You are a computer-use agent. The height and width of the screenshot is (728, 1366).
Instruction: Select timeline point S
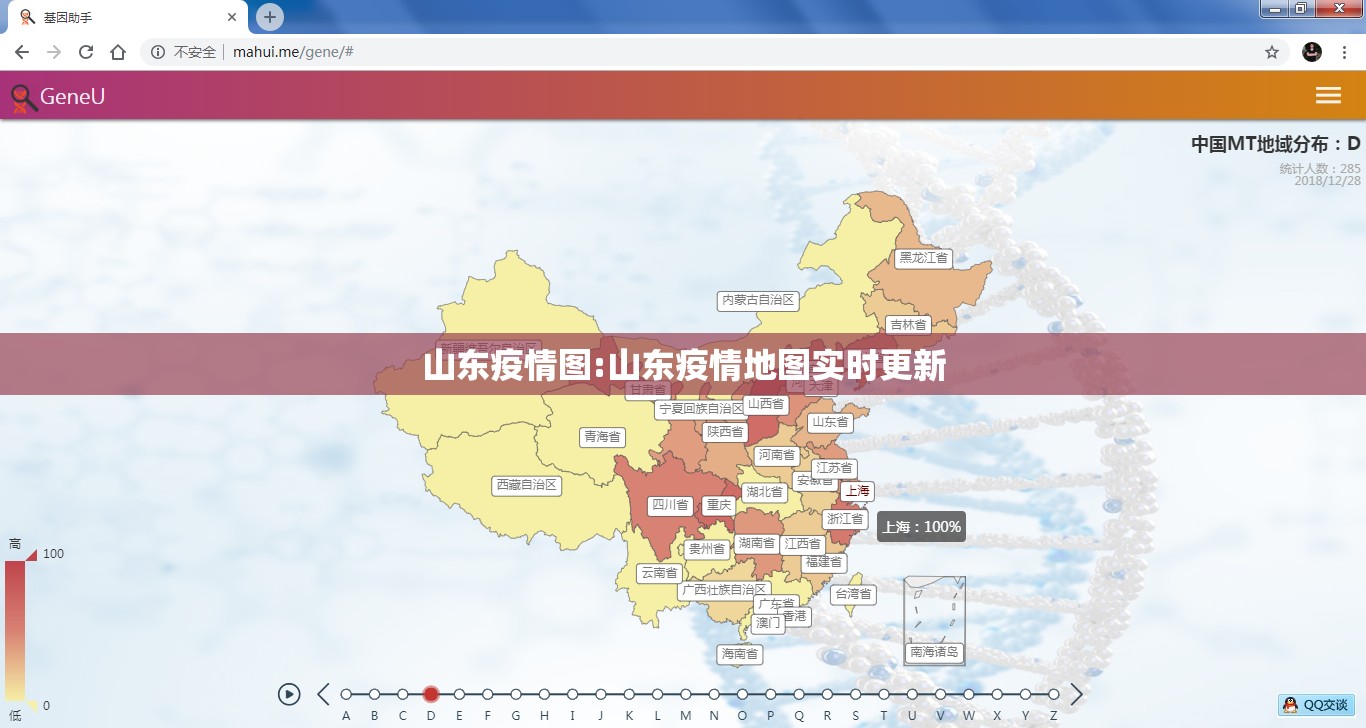point(856,694)
